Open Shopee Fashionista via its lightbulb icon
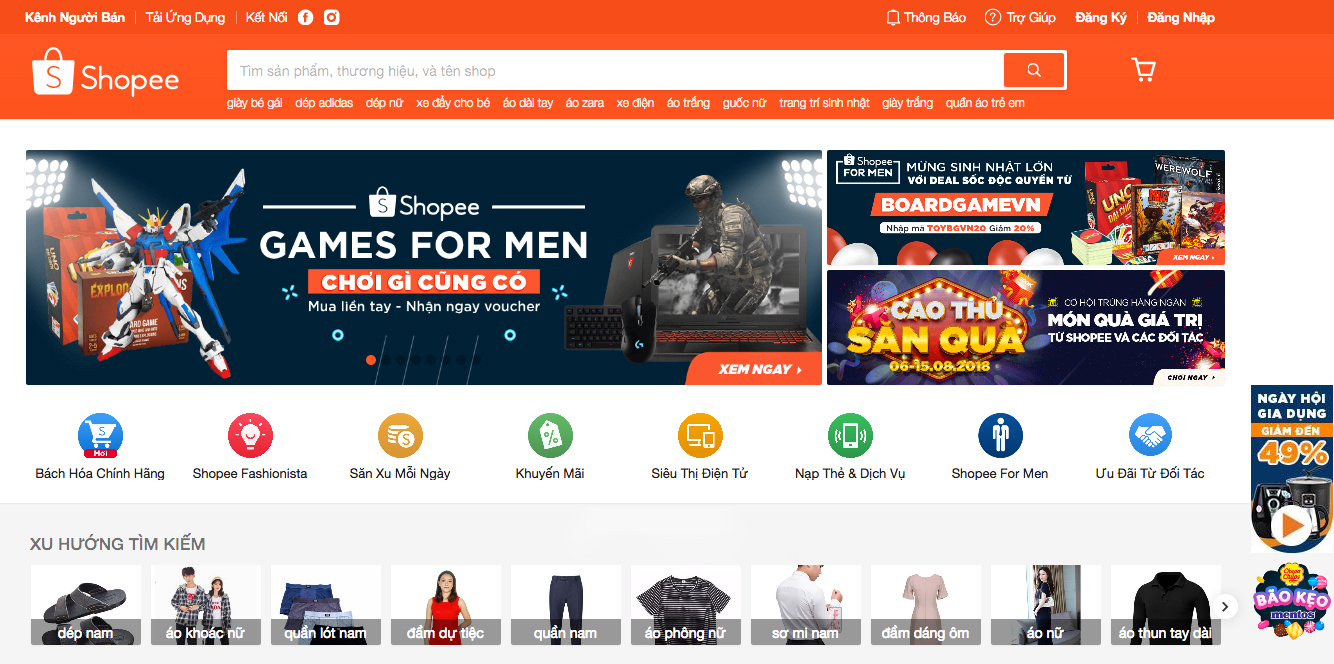Image resolution: width=1334 pixels, height=664 pixels. pyautogui.click(x=249, y=435)
